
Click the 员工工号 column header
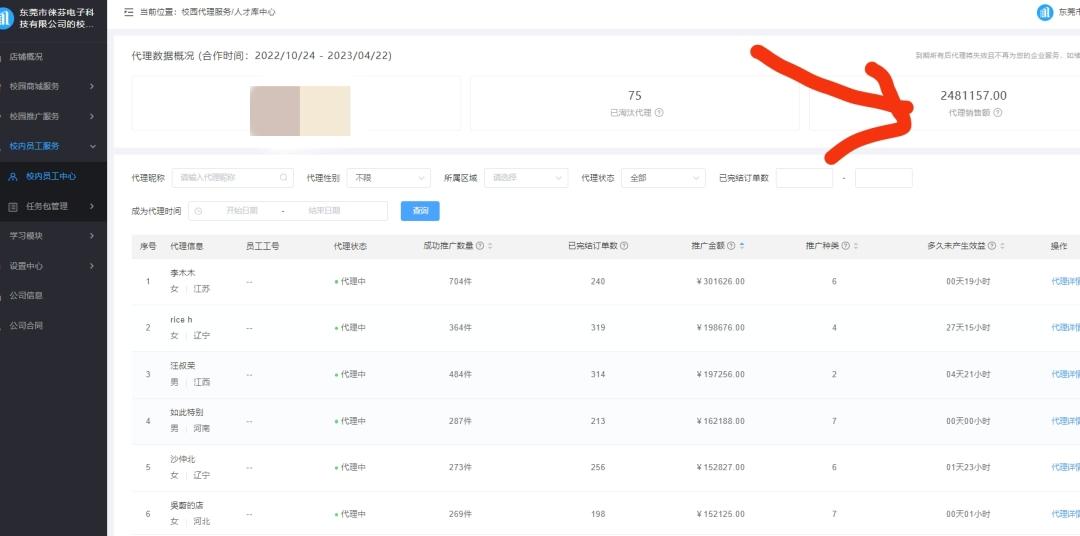(x=262, y=246)
